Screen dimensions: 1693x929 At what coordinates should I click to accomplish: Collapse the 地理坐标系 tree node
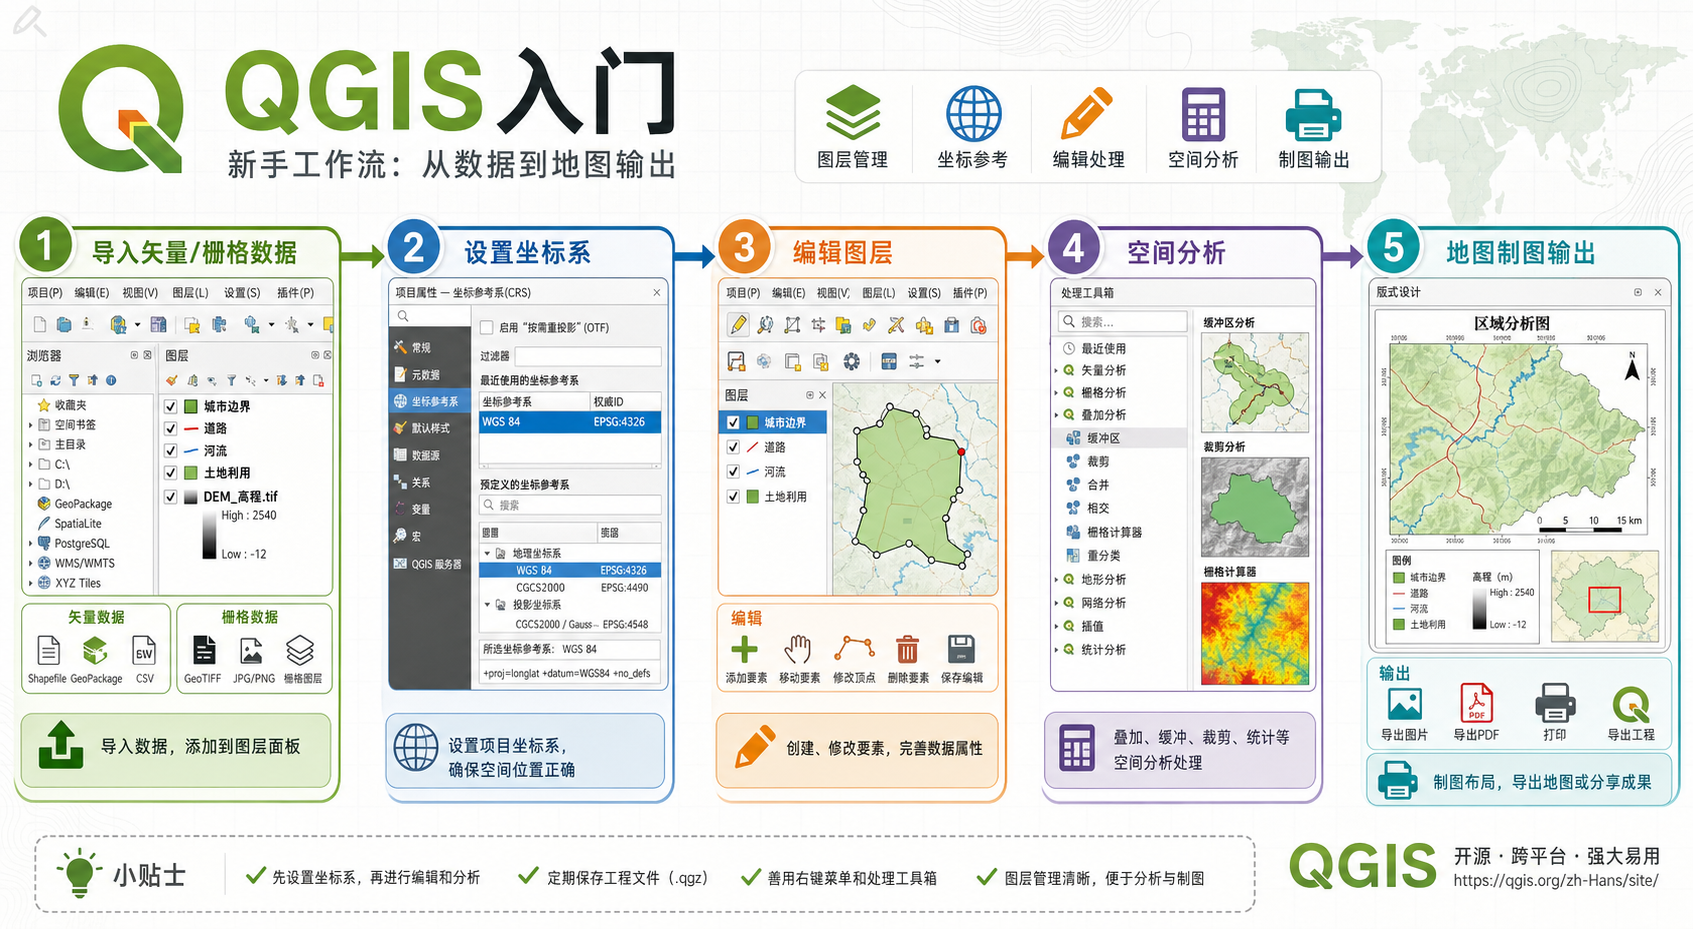coord(488,553)
